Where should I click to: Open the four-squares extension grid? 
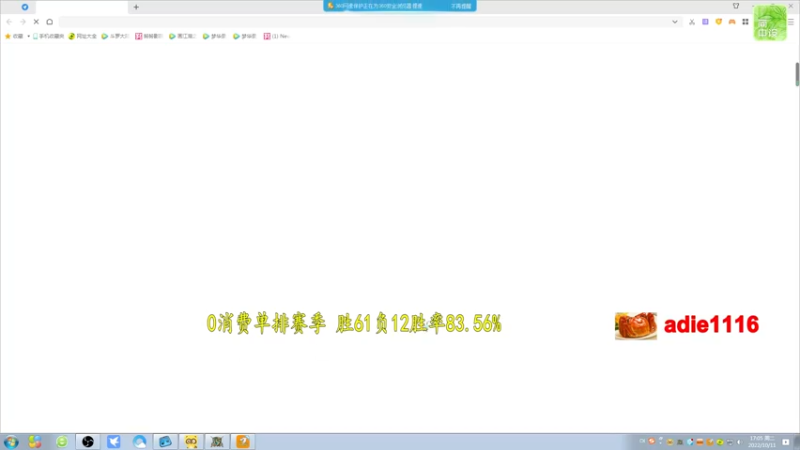[745, 22]
